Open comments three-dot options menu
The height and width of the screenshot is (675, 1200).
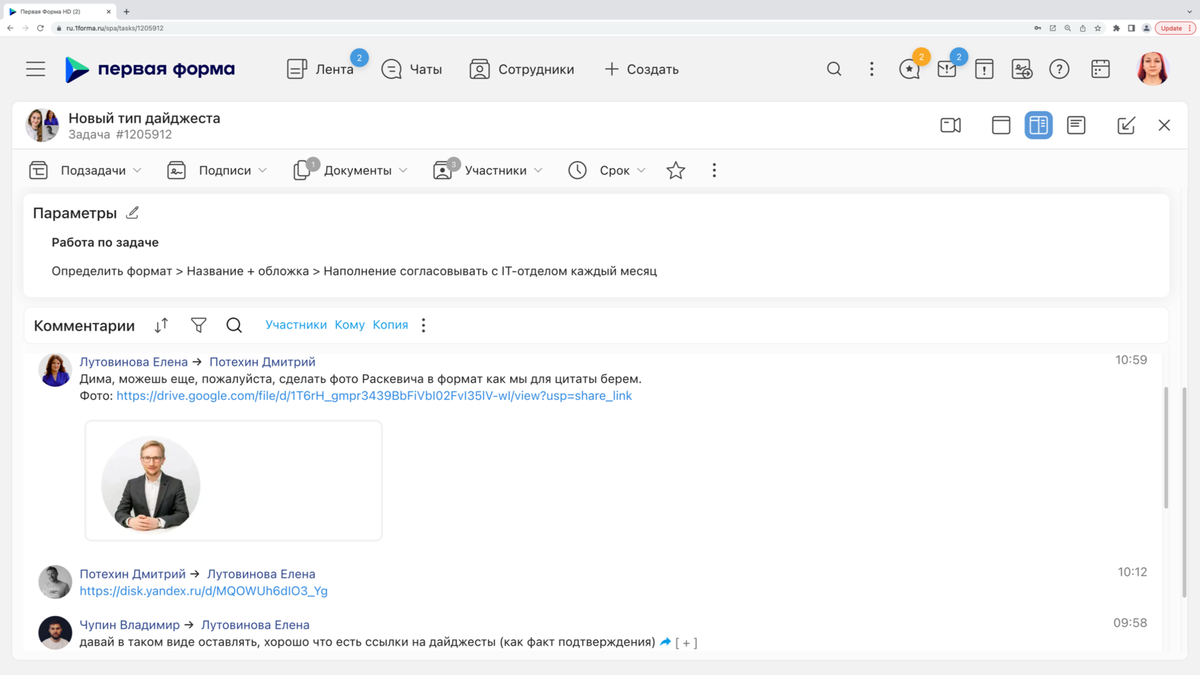424,325
